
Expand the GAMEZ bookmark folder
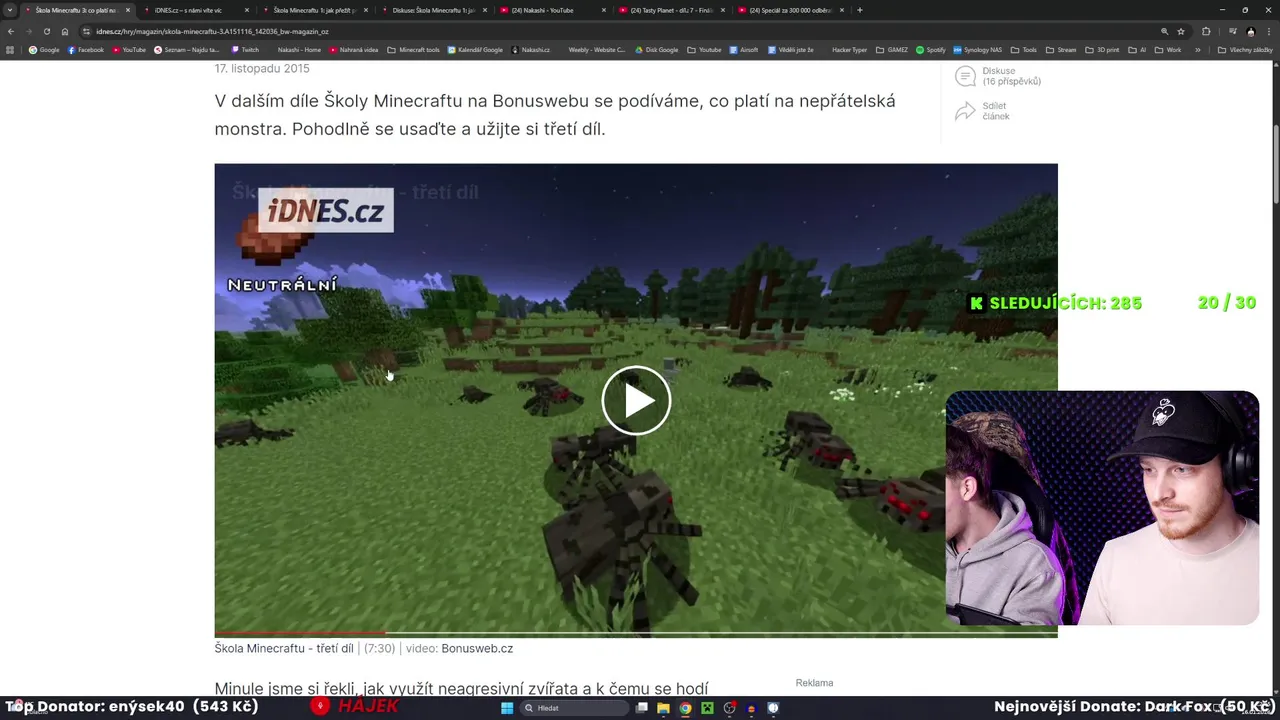coord(892,49)
